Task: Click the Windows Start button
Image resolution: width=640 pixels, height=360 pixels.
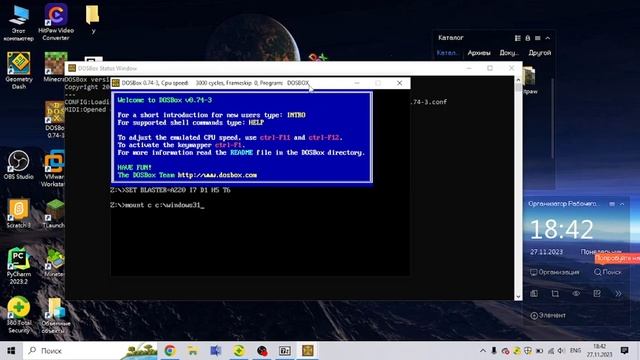Action: tap(11, 351)
